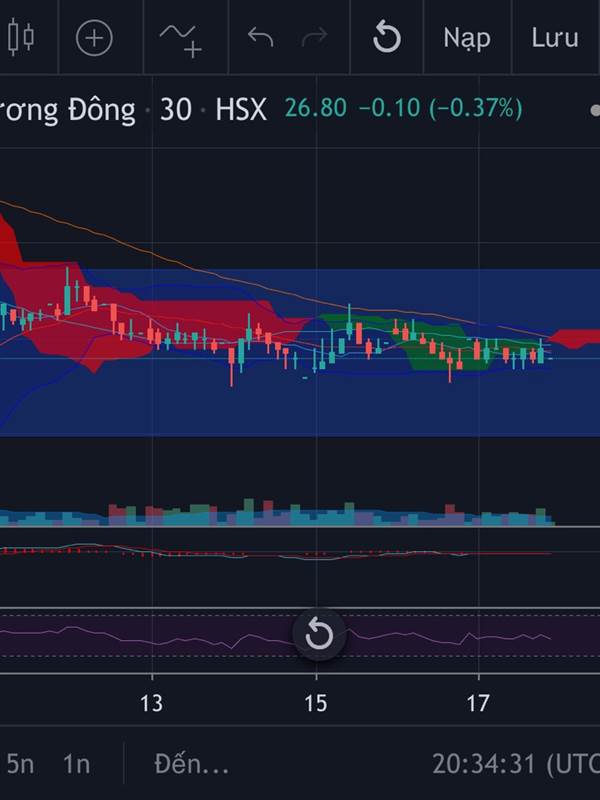Image resolution: width=600 pixels, height=800 pixels.
Task: Click the reset/replay circular arrow in toolbar
Action: tap(387, 37)
